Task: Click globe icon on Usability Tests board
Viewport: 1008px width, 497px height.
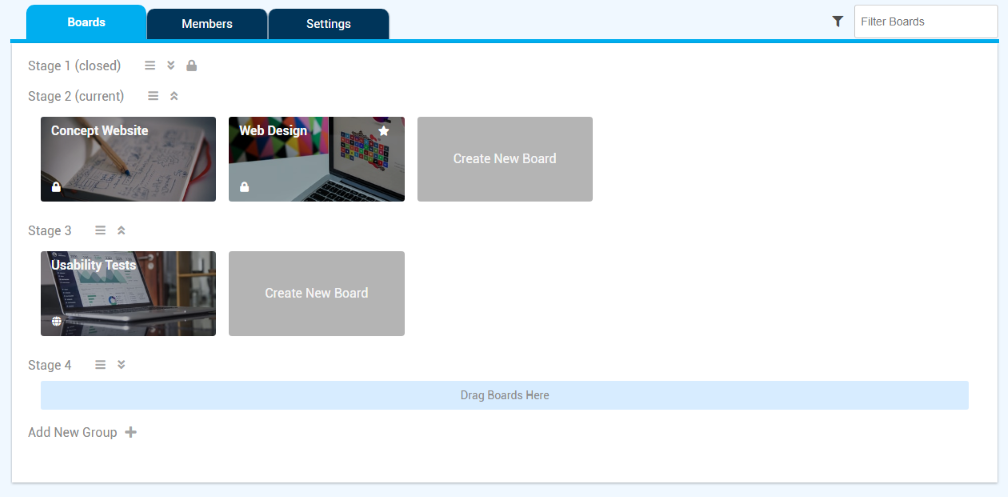Action: 56,322
